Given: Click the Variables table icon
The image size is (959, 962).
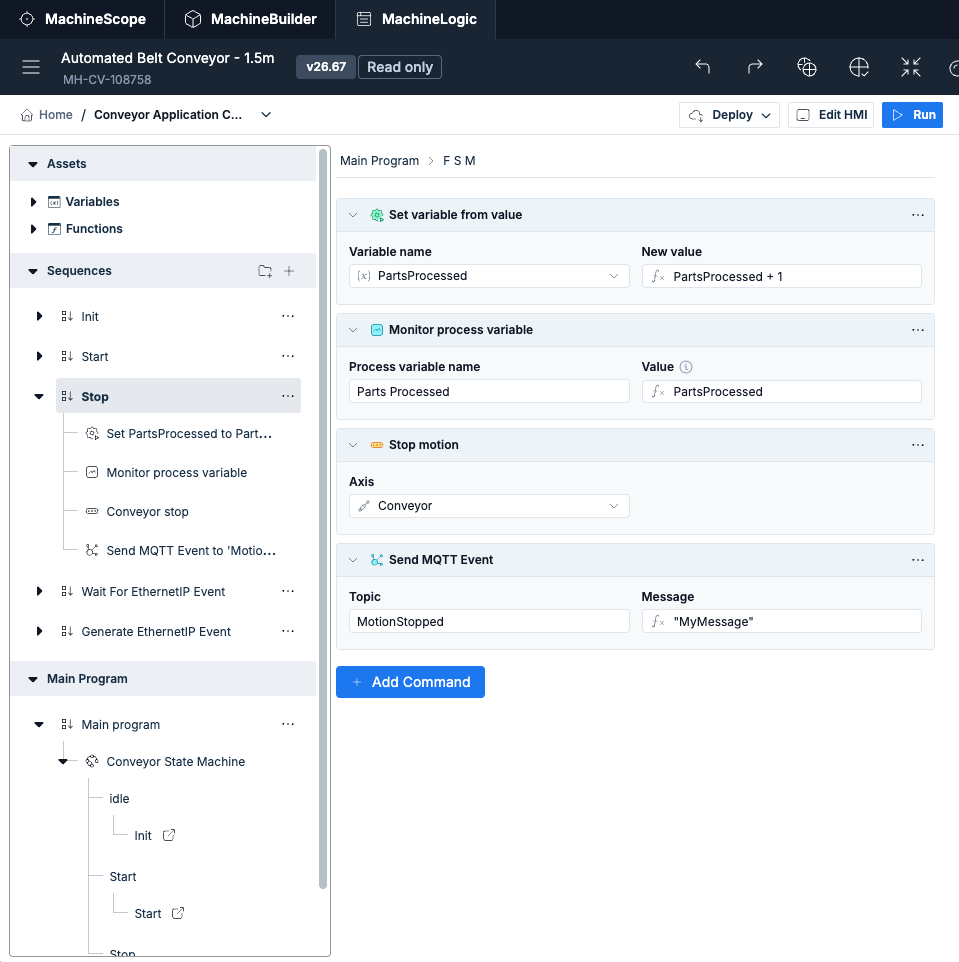Looking at the screenshot, I should (54, 202).
